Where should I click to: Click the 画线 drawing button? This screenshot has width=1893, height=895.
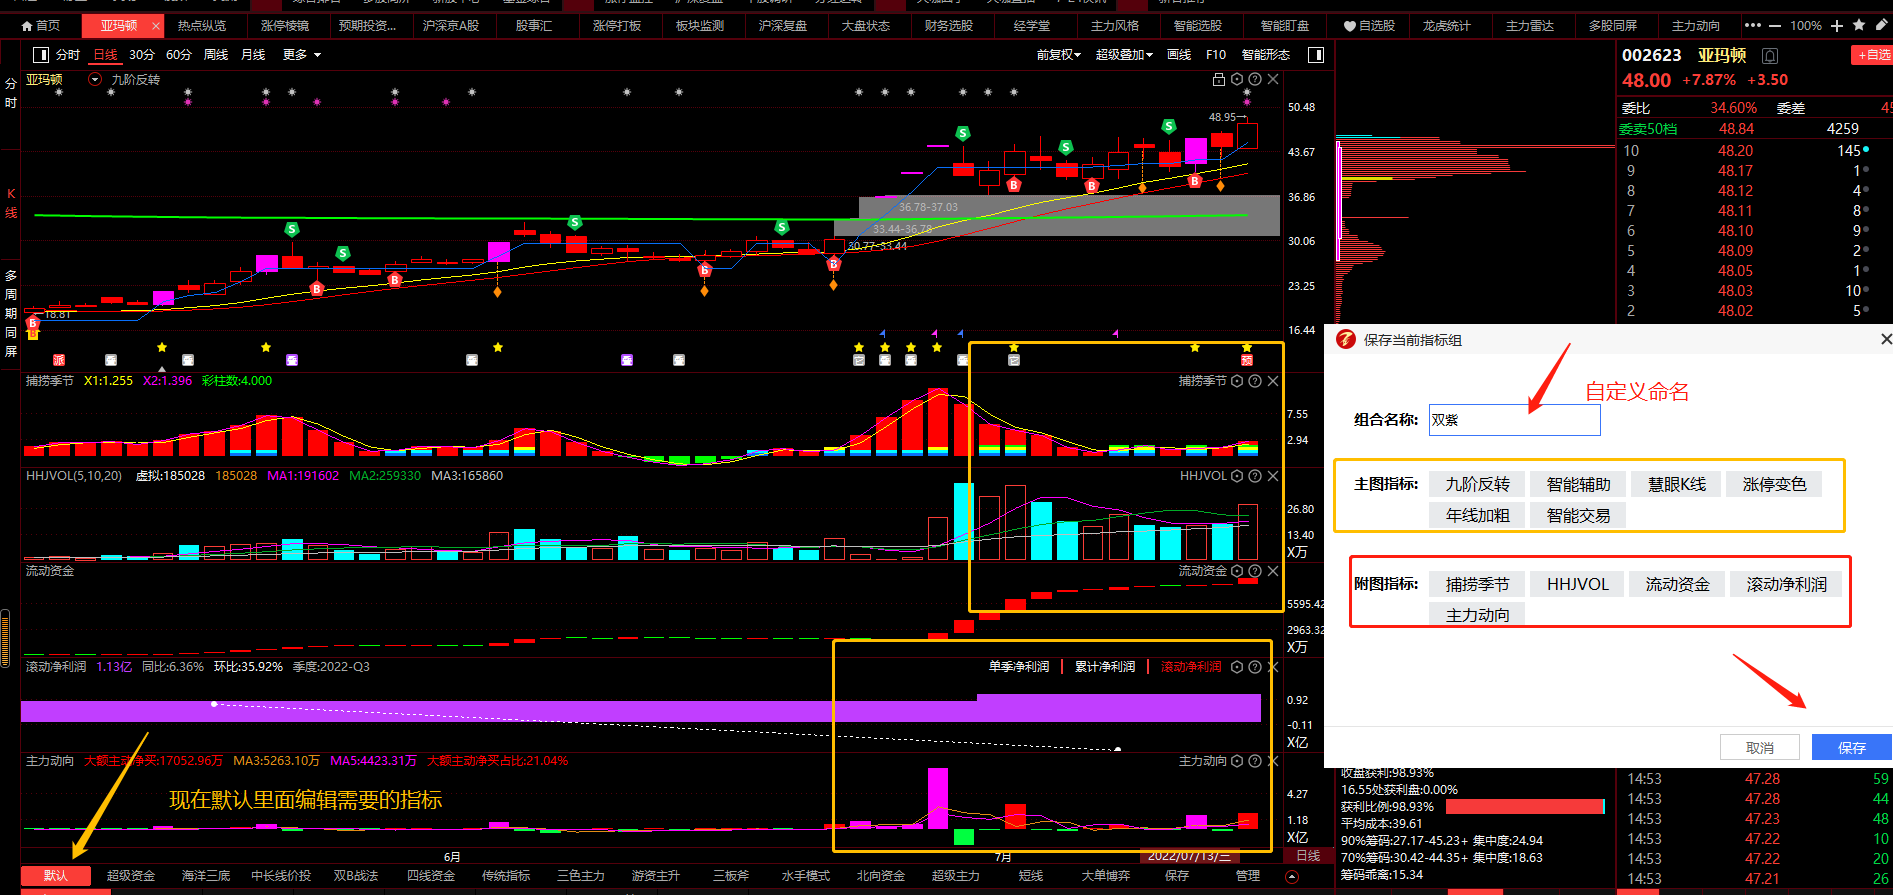coord(1179,55)
